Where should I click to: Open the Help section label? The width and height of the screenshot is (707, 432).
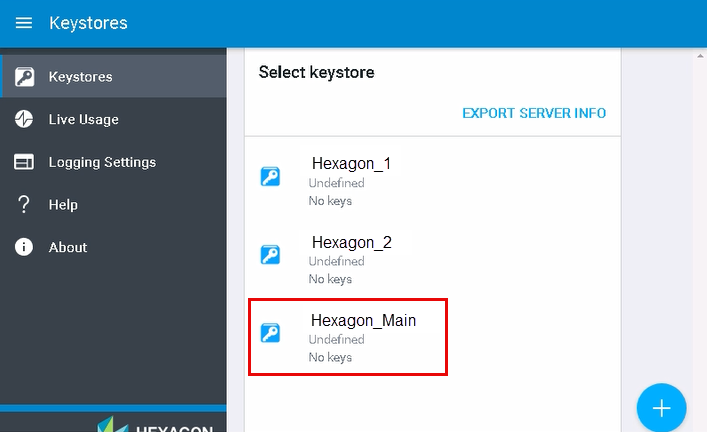click(63, 204)
